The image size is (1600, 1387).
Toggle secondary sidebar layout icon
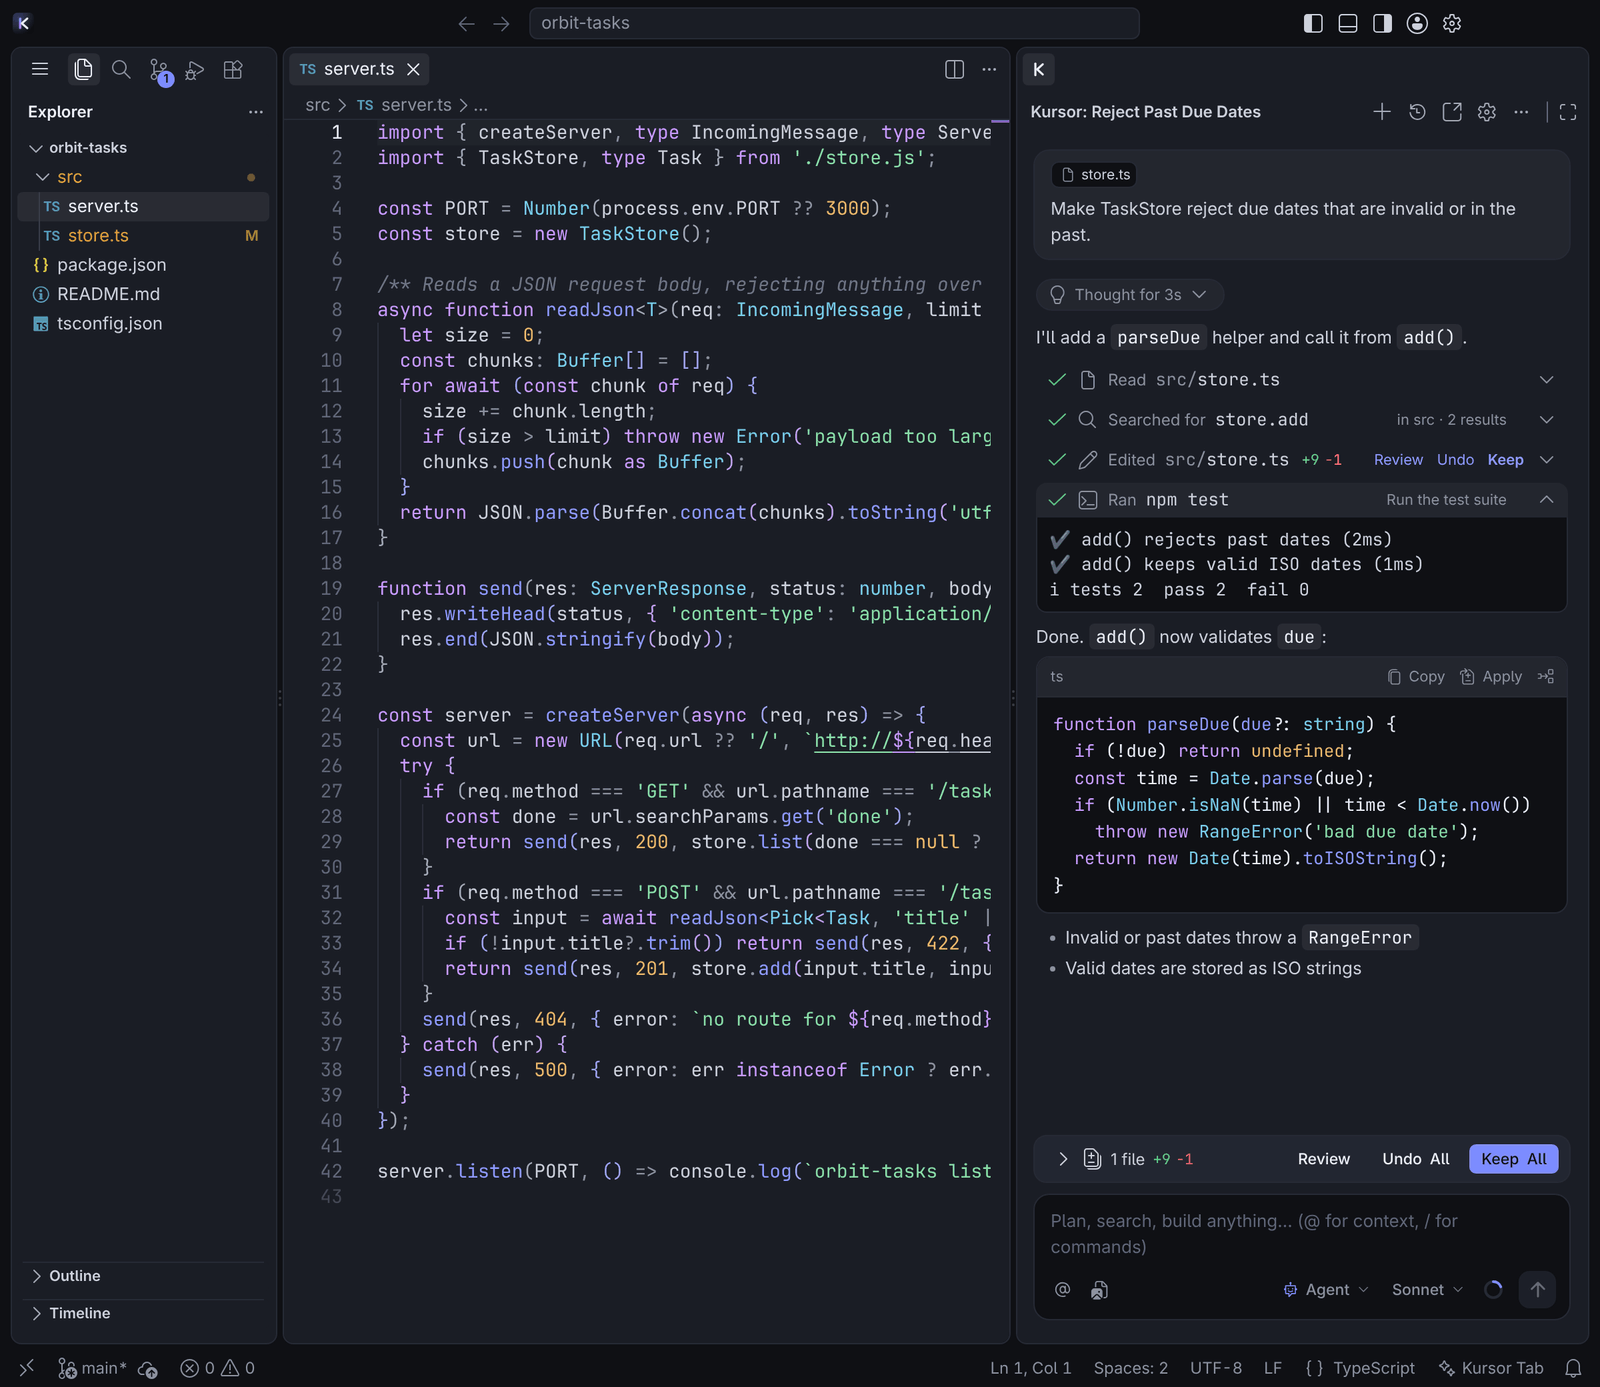coord(1382,23)
